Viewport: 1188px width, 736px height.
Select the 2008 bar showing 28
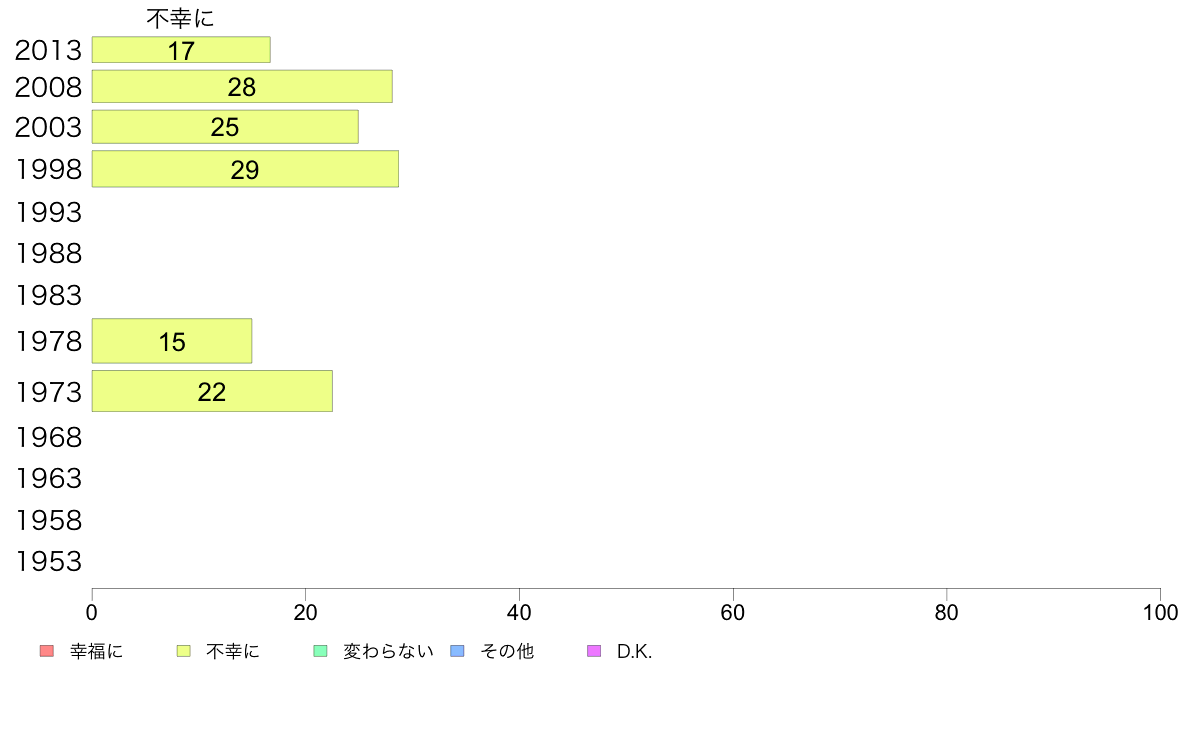point(242,86)
